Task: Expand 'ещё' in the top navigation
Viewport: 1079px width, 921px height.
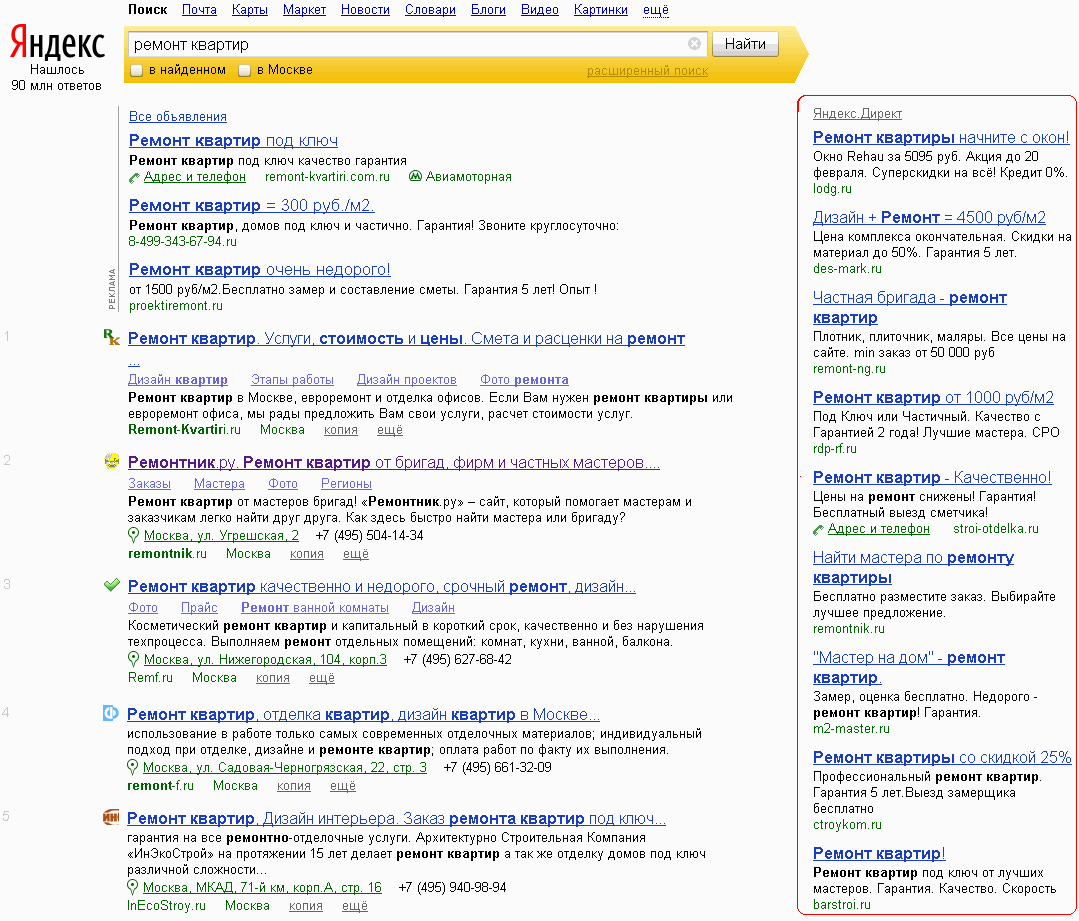Action: click(656, 10)
